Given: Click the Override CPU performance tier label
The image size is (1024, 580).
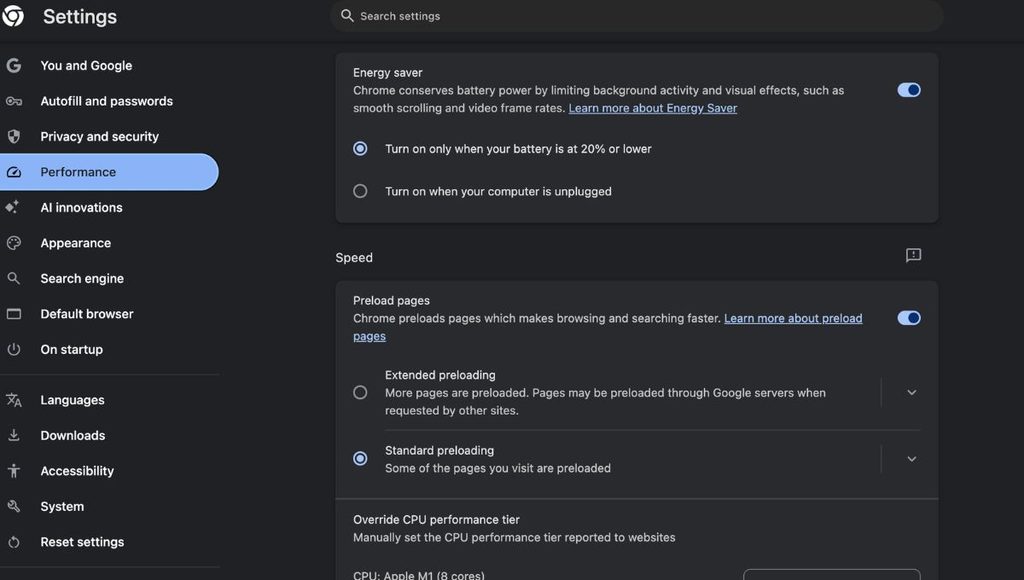Looking at the screenshot, I should [x=436, y=520].
